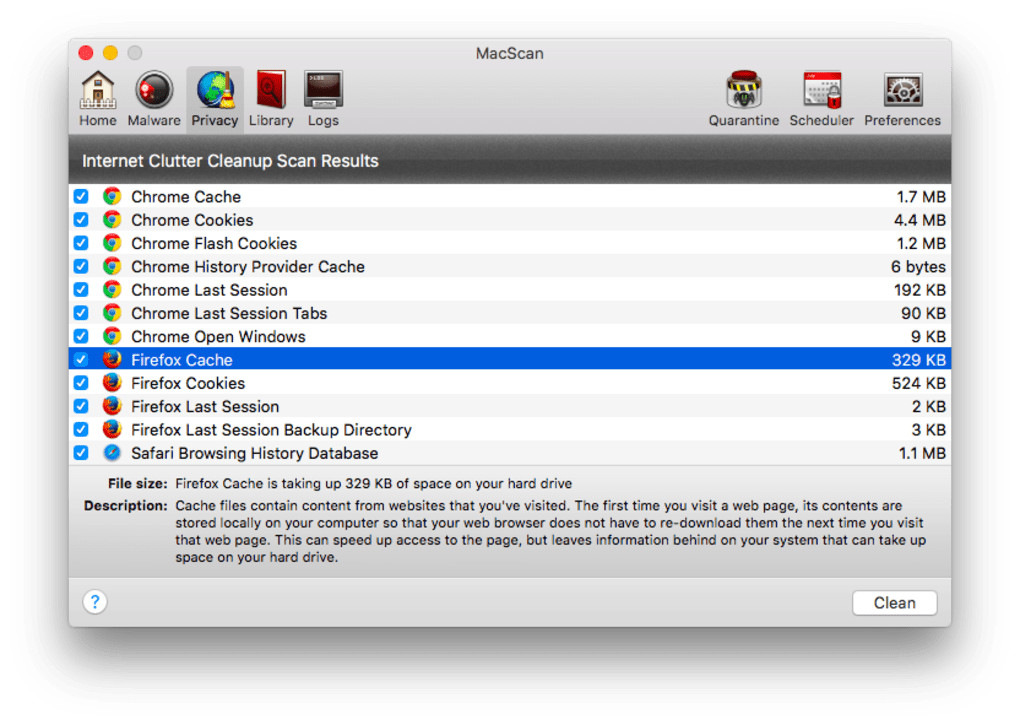The height and width of the screenshot is (725, 1020).
Task: Toggle the Chrome History Provider Cache checkbox
Action: pyautogui.click(x=81, y=267)
